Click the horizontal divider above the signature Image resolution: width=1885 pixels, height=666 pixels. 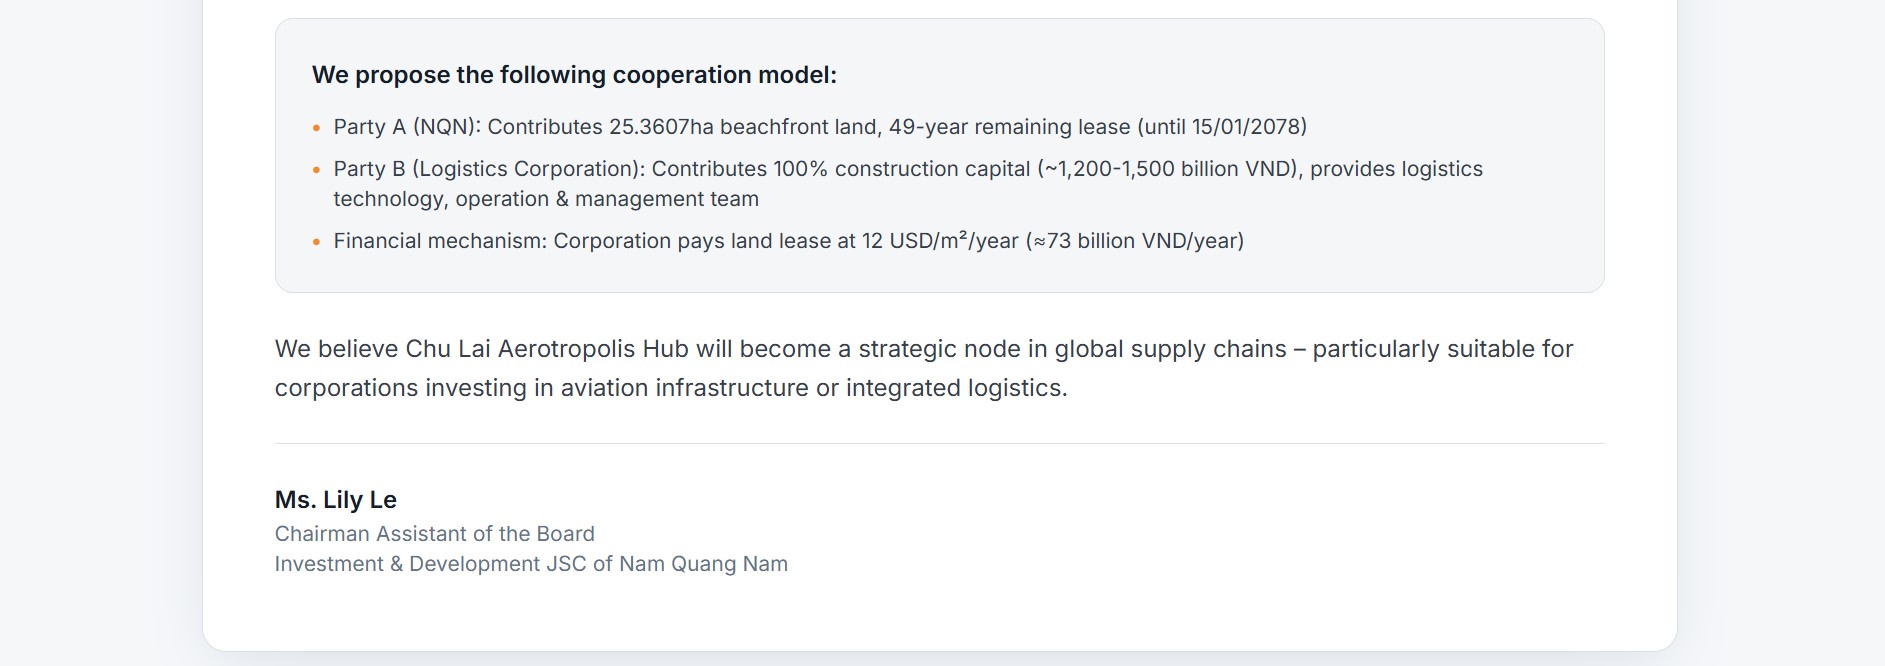coord(939,443)
